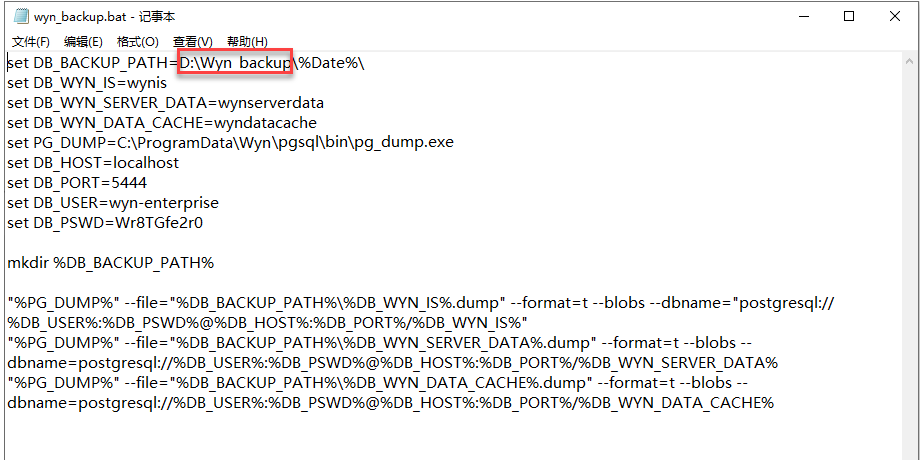
Task: Close the wyn_backup.bat Notepad window
Action: pos(894,16)
